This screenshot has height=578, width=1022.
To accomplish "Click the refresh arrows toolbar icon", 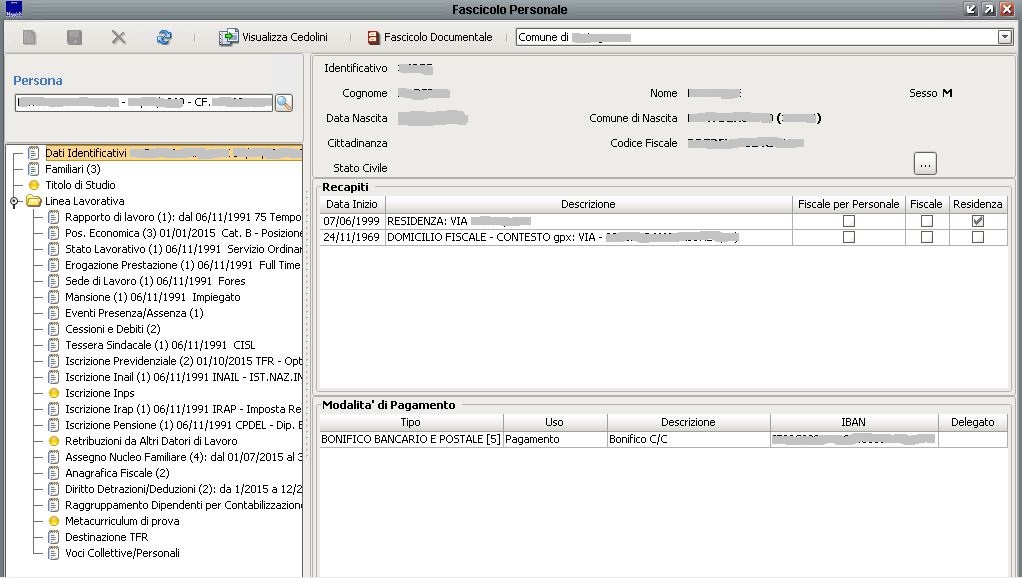I will [164, 37].
